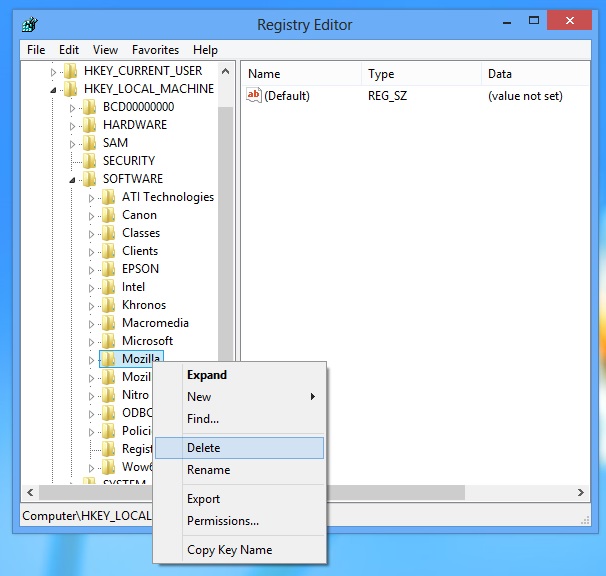Screen dimensions: 606x576
Task: Click the string value icon beside (Default)
Action: (254, 95)
